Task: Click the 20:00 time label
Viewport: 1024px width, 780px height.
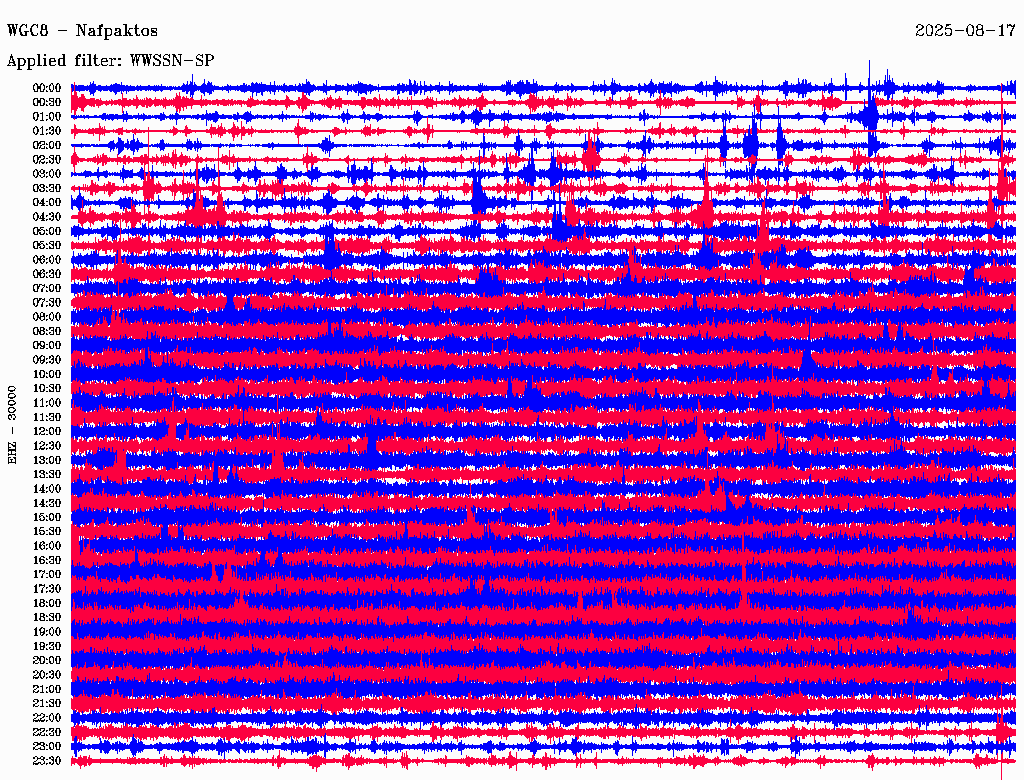Action: (x=47, y=661)
